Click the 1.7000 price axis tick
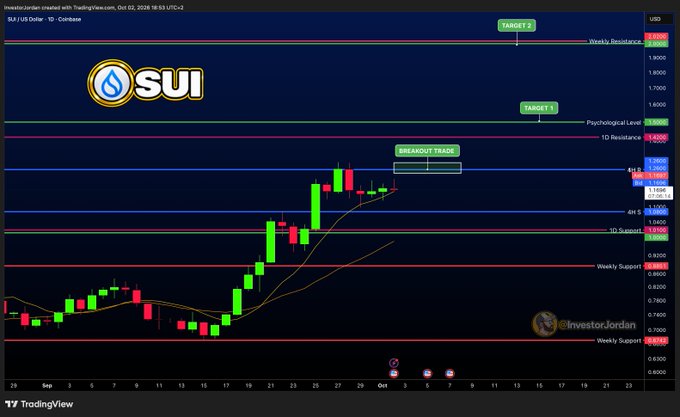Screen dimensions: 680x417 click(x=657, y=88)
